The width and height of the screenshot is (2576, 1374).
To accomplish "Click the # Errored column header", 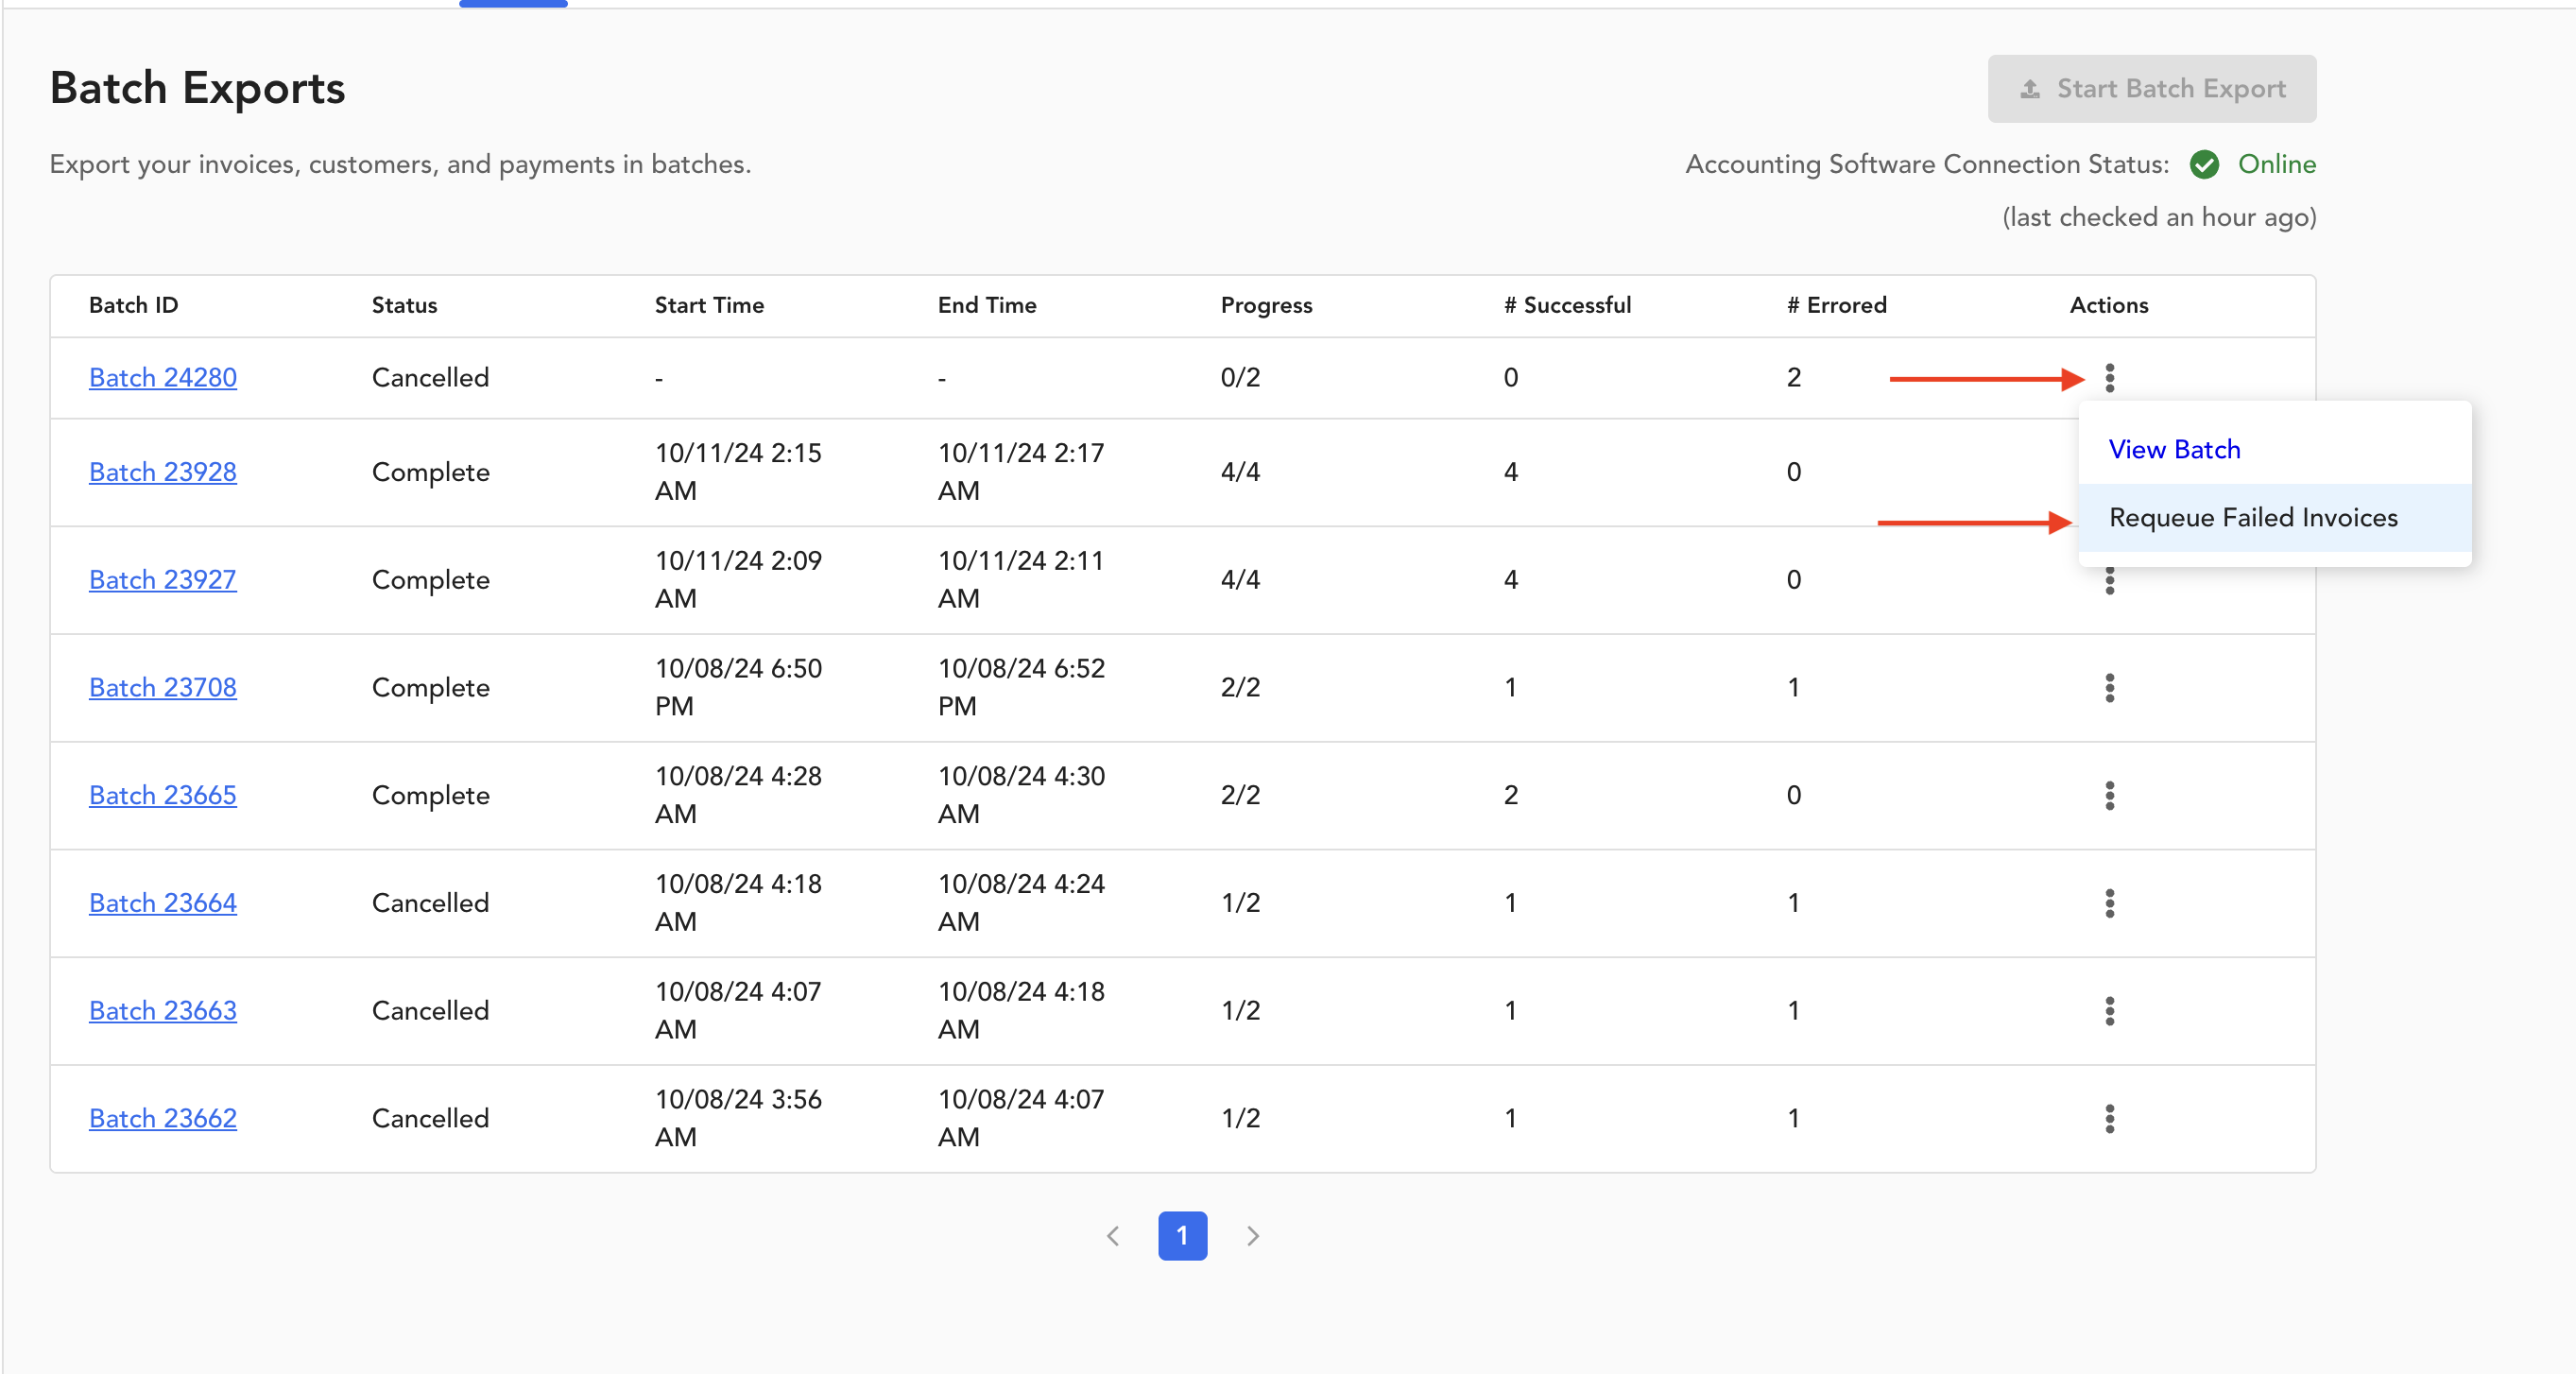I will pyautogui.click(x=1837, y=306).
